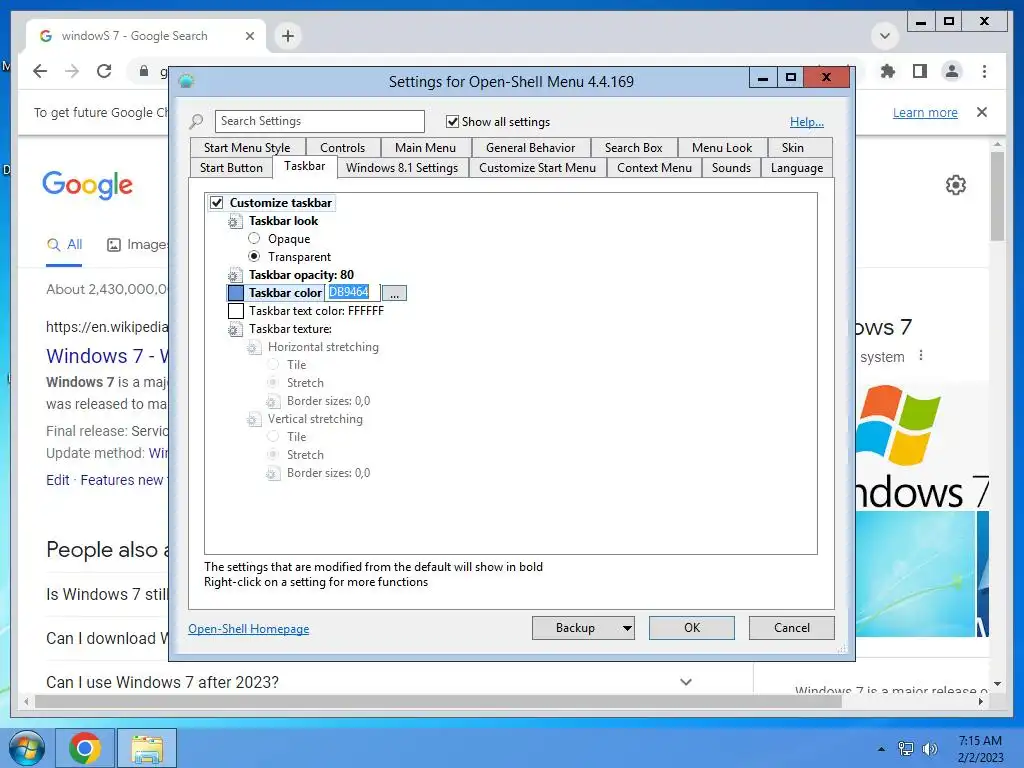The height and width of the screenshot is (768, 1024).
Task: Uncheck Customize taskbar
Action: tap(216, 202)
